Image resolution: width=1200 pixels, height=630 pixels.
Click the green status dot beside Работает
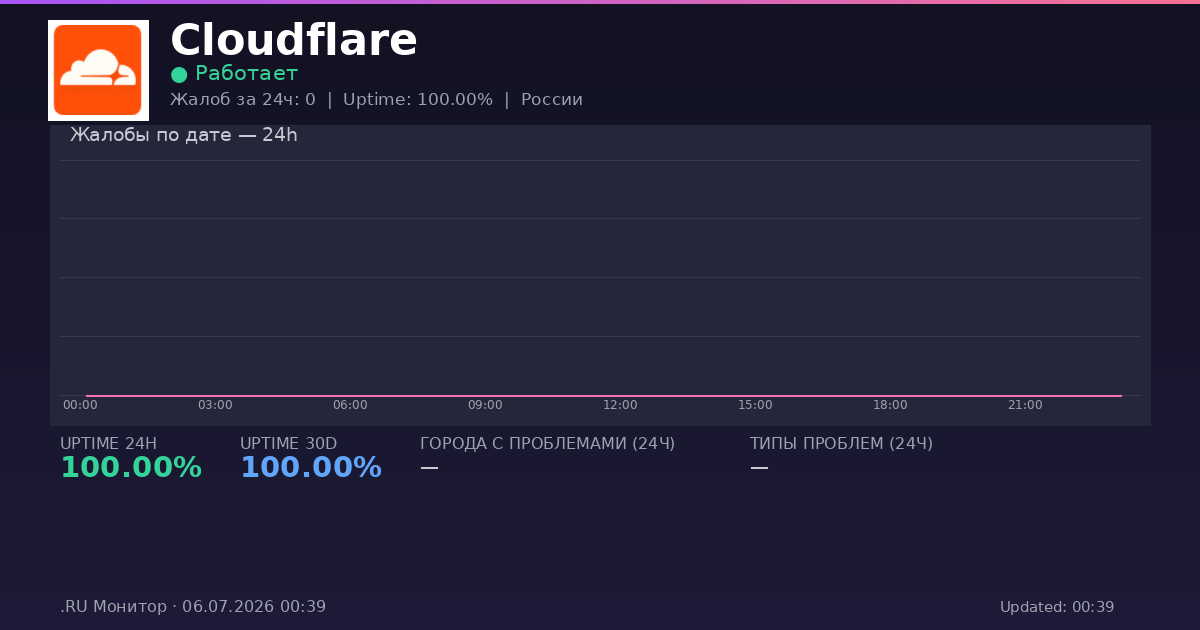click(x=179, y=74)
